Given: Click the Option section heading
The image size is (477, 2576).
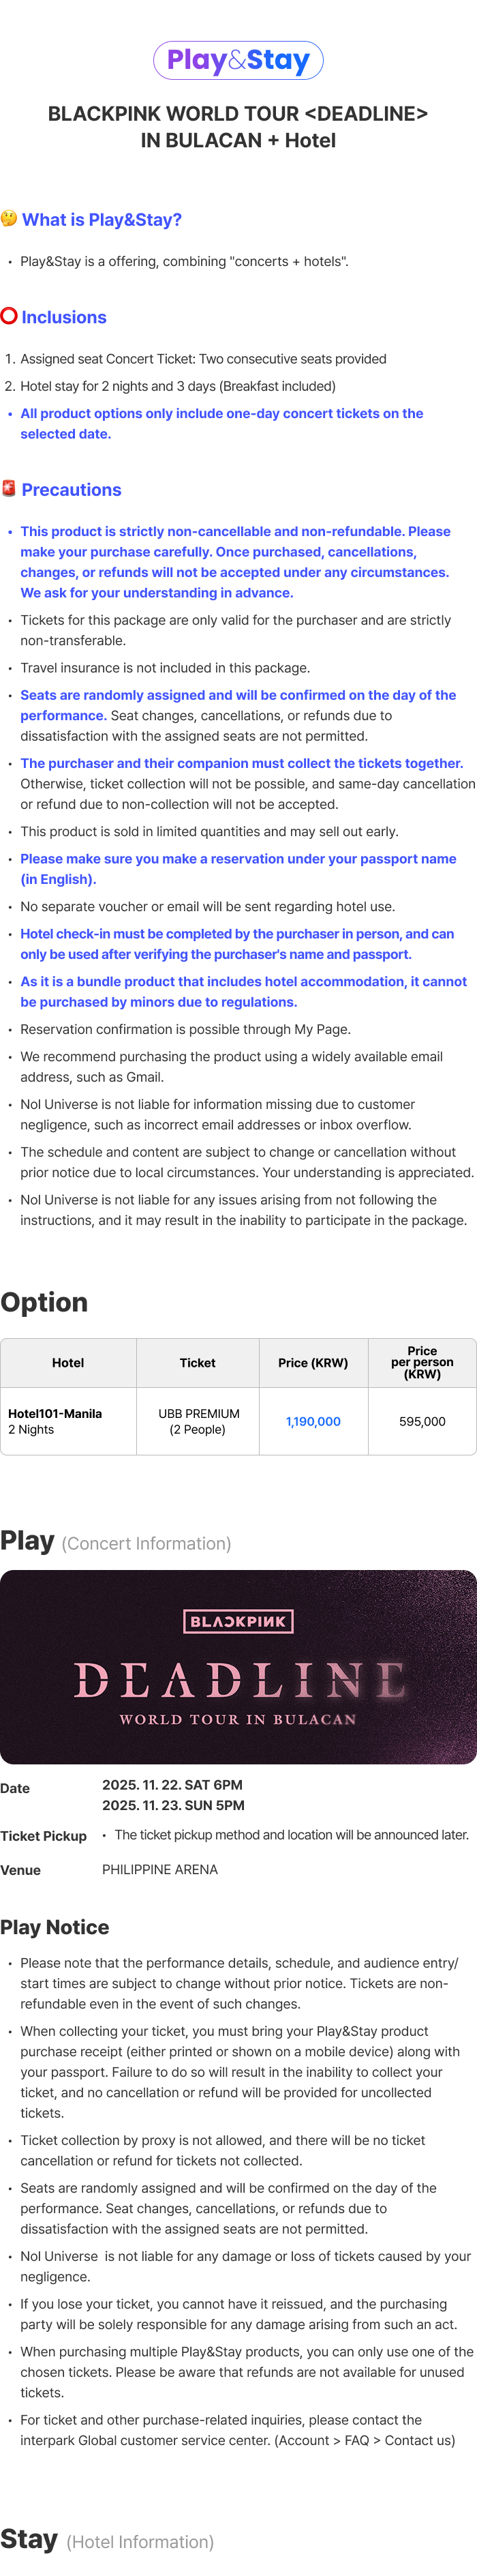Looking at the screenshot, I should point(44,1302).
